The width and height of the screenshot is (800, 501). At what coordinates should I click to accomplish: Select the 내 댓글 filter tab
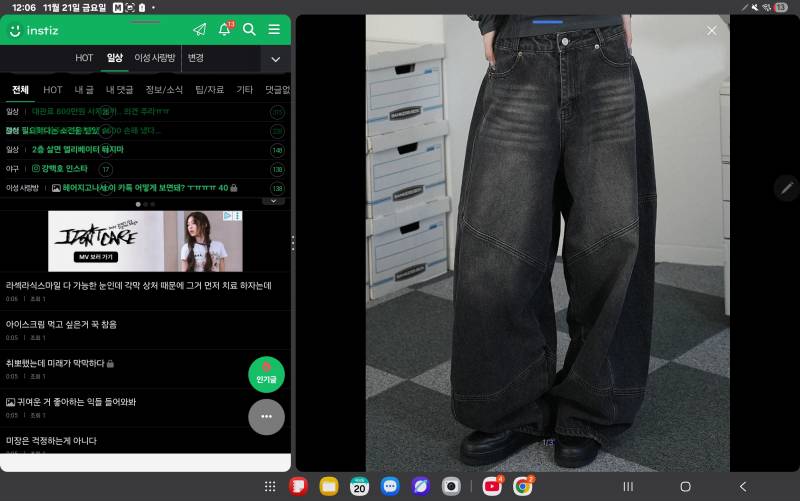tap(119, 90)
